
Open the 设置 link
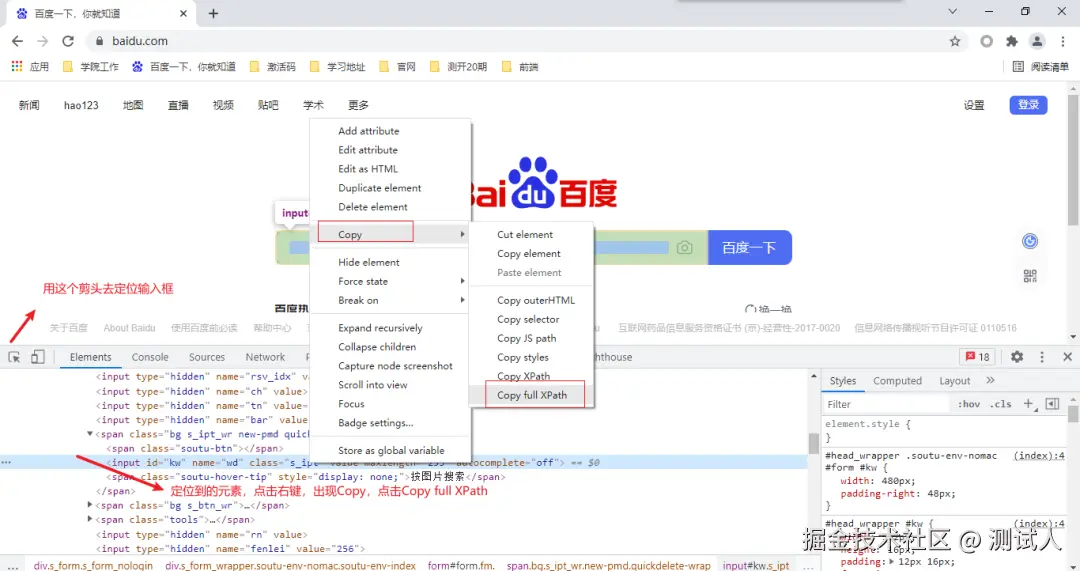(974, 105)
